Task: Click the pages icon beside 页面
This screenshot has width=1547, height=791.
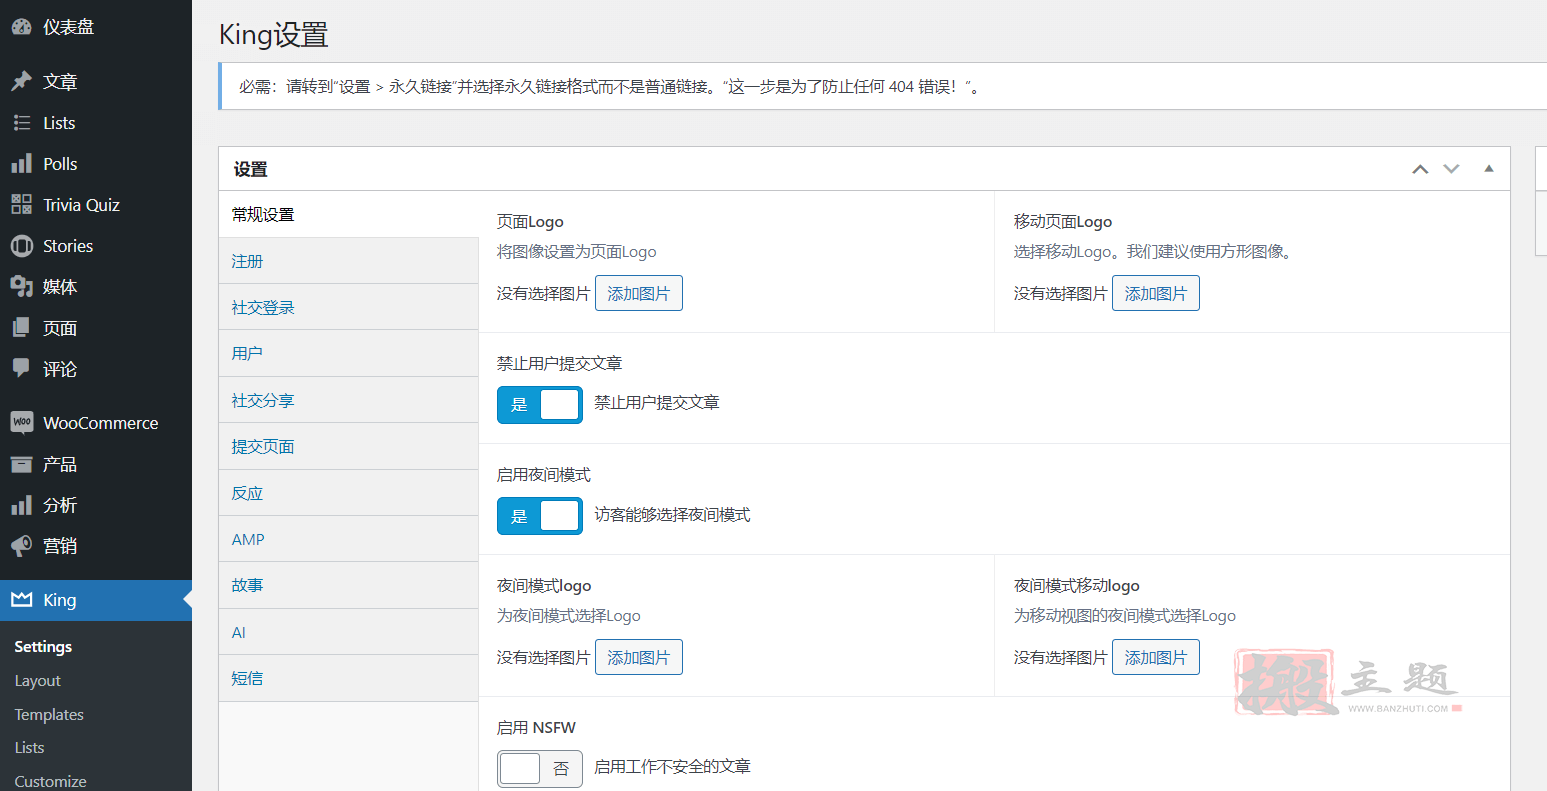Action: pyautogui.click(x=21, y=328)
